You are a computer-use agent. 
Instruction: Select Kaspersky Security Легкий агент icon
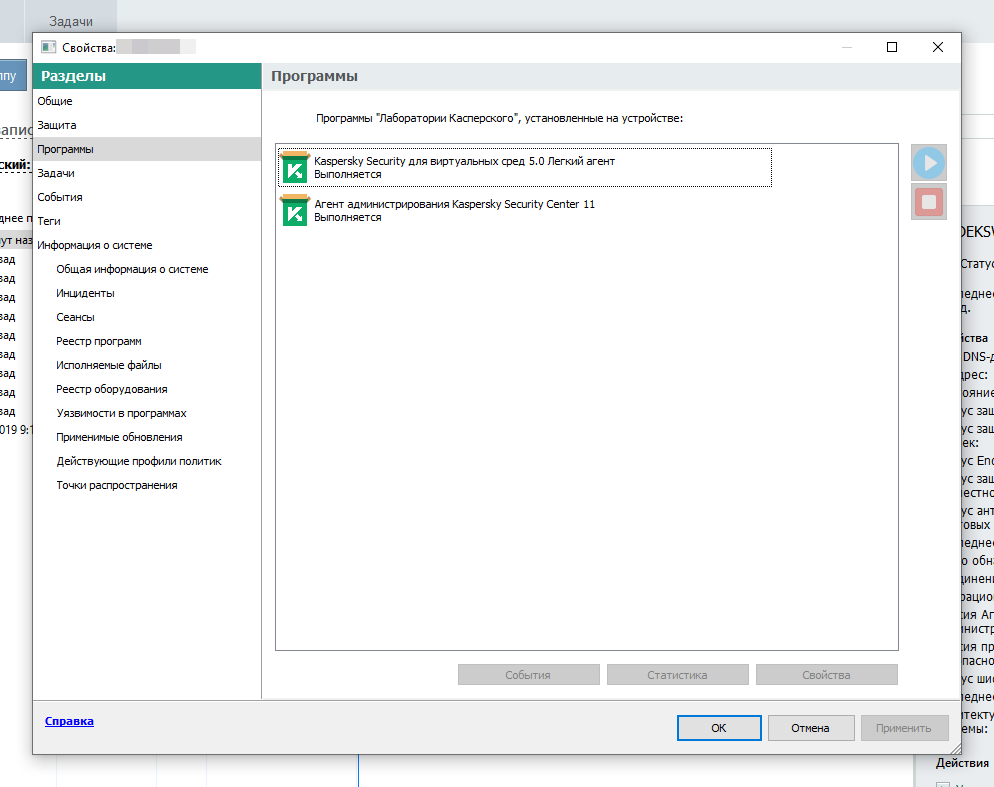(x=295, y=167)
